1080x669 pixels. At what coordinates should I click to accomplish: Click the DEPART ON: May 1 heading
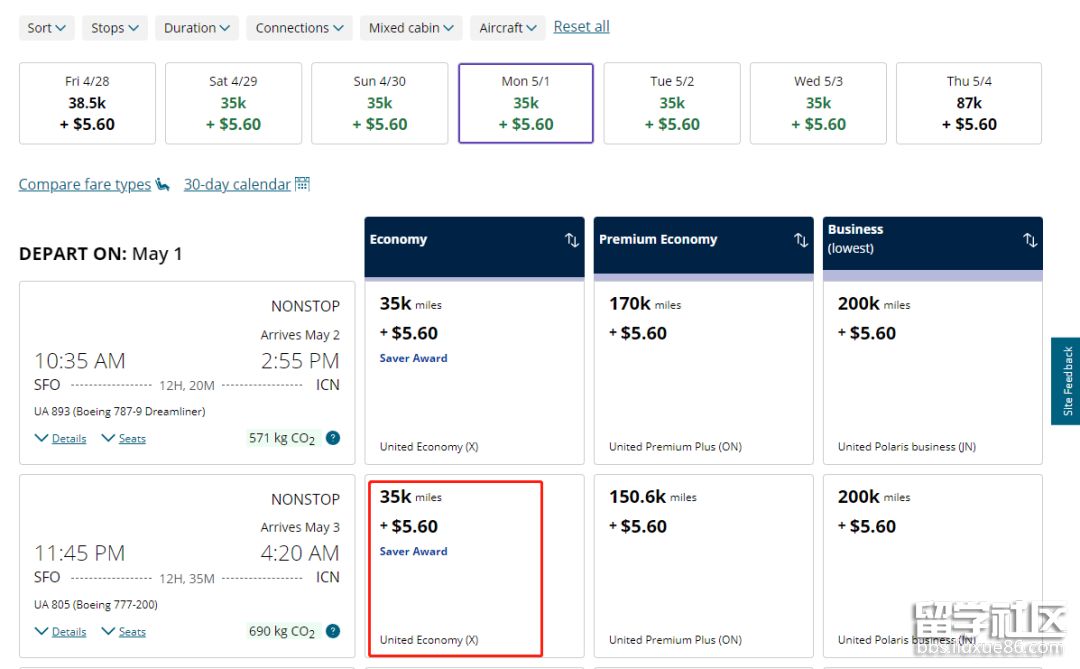pyautogui.click(x=101, y=254)
